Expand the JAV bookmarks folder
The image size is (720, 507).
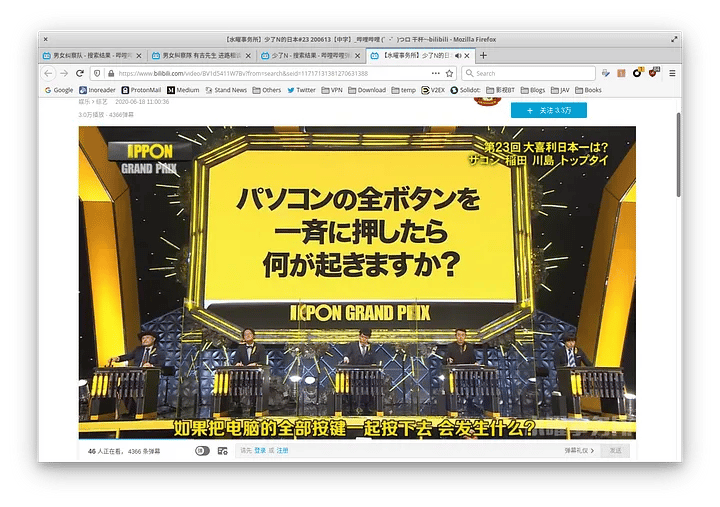coord(560,90)
